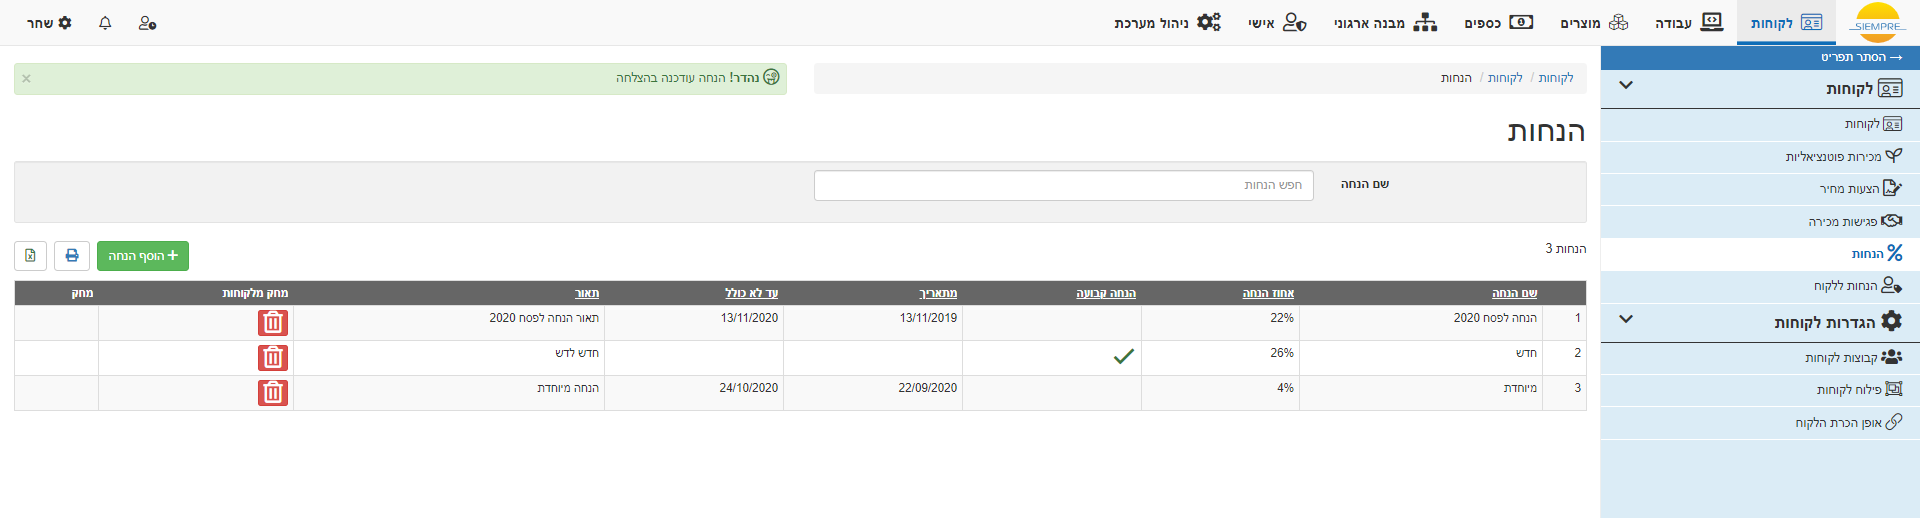Open the notifications bell
The image size is (1920, 518).
pyautogui.click(x=105, y=22)
